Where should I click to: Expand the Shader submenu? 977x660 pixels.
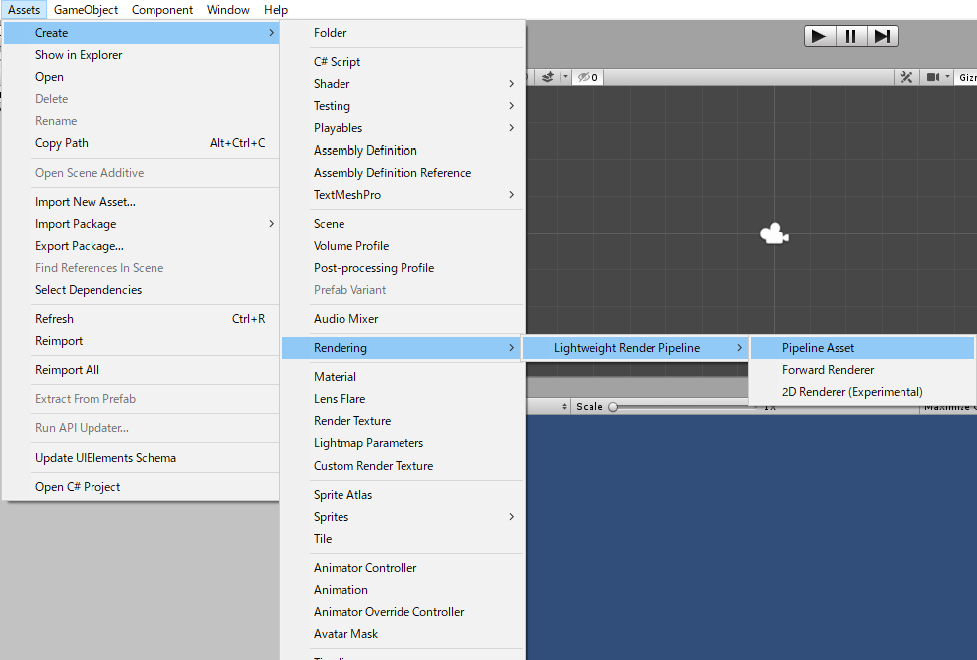[403, 84]
